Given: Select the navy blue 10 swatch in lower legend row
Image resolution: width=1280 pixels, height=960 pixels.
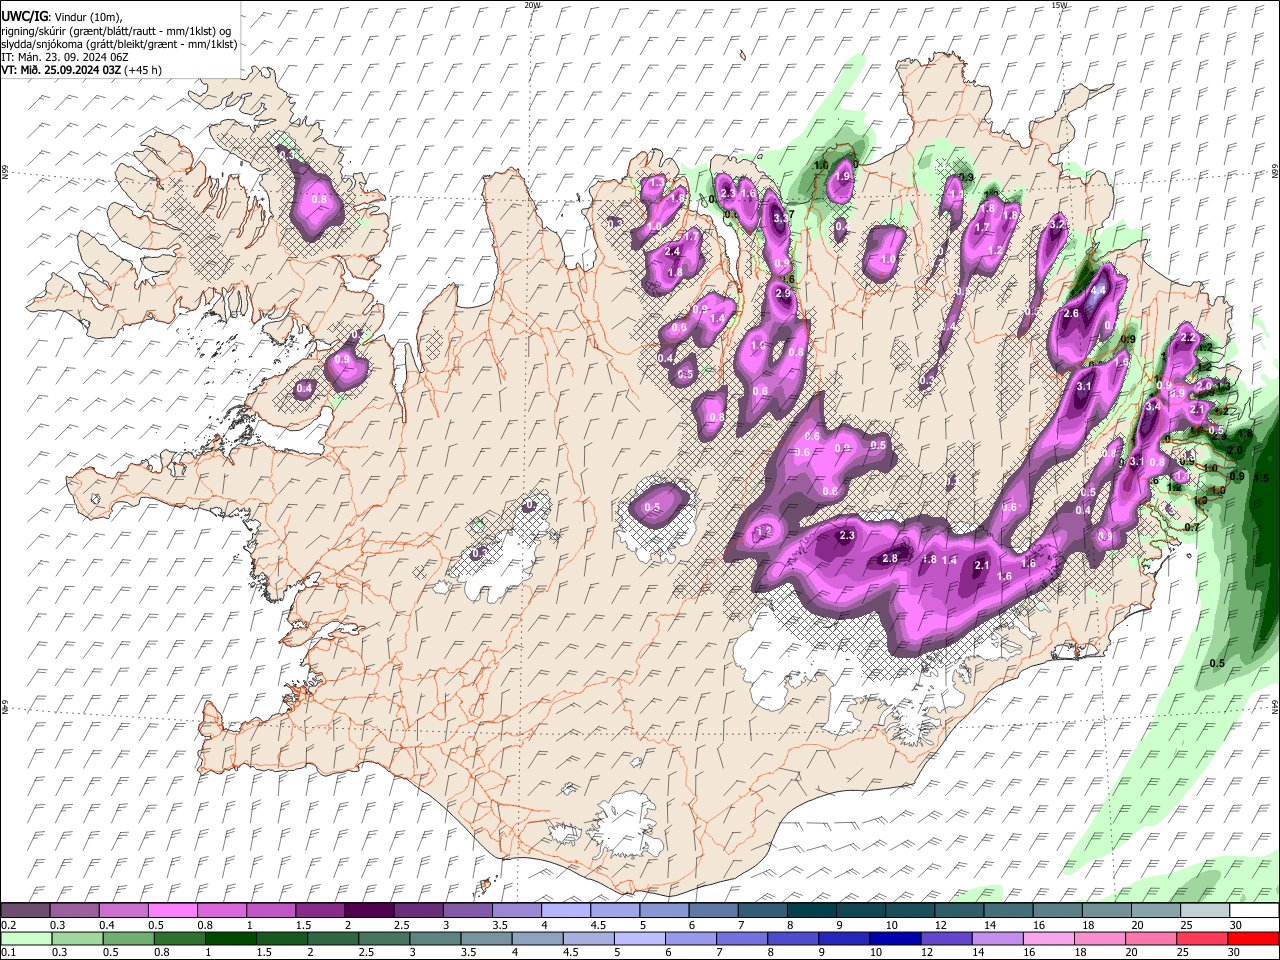Looking at the screenshot, I should 894,938.
